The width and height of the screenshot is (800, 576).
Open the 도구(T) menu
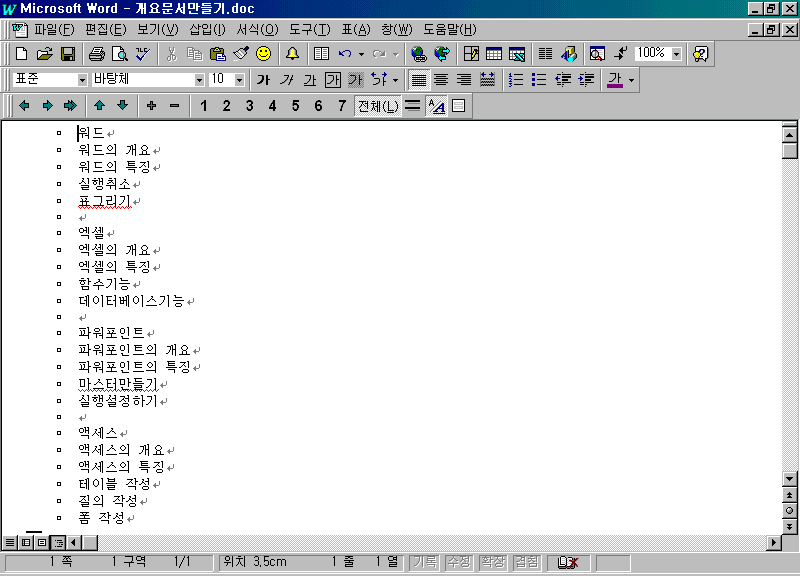[x=310, y=30]
